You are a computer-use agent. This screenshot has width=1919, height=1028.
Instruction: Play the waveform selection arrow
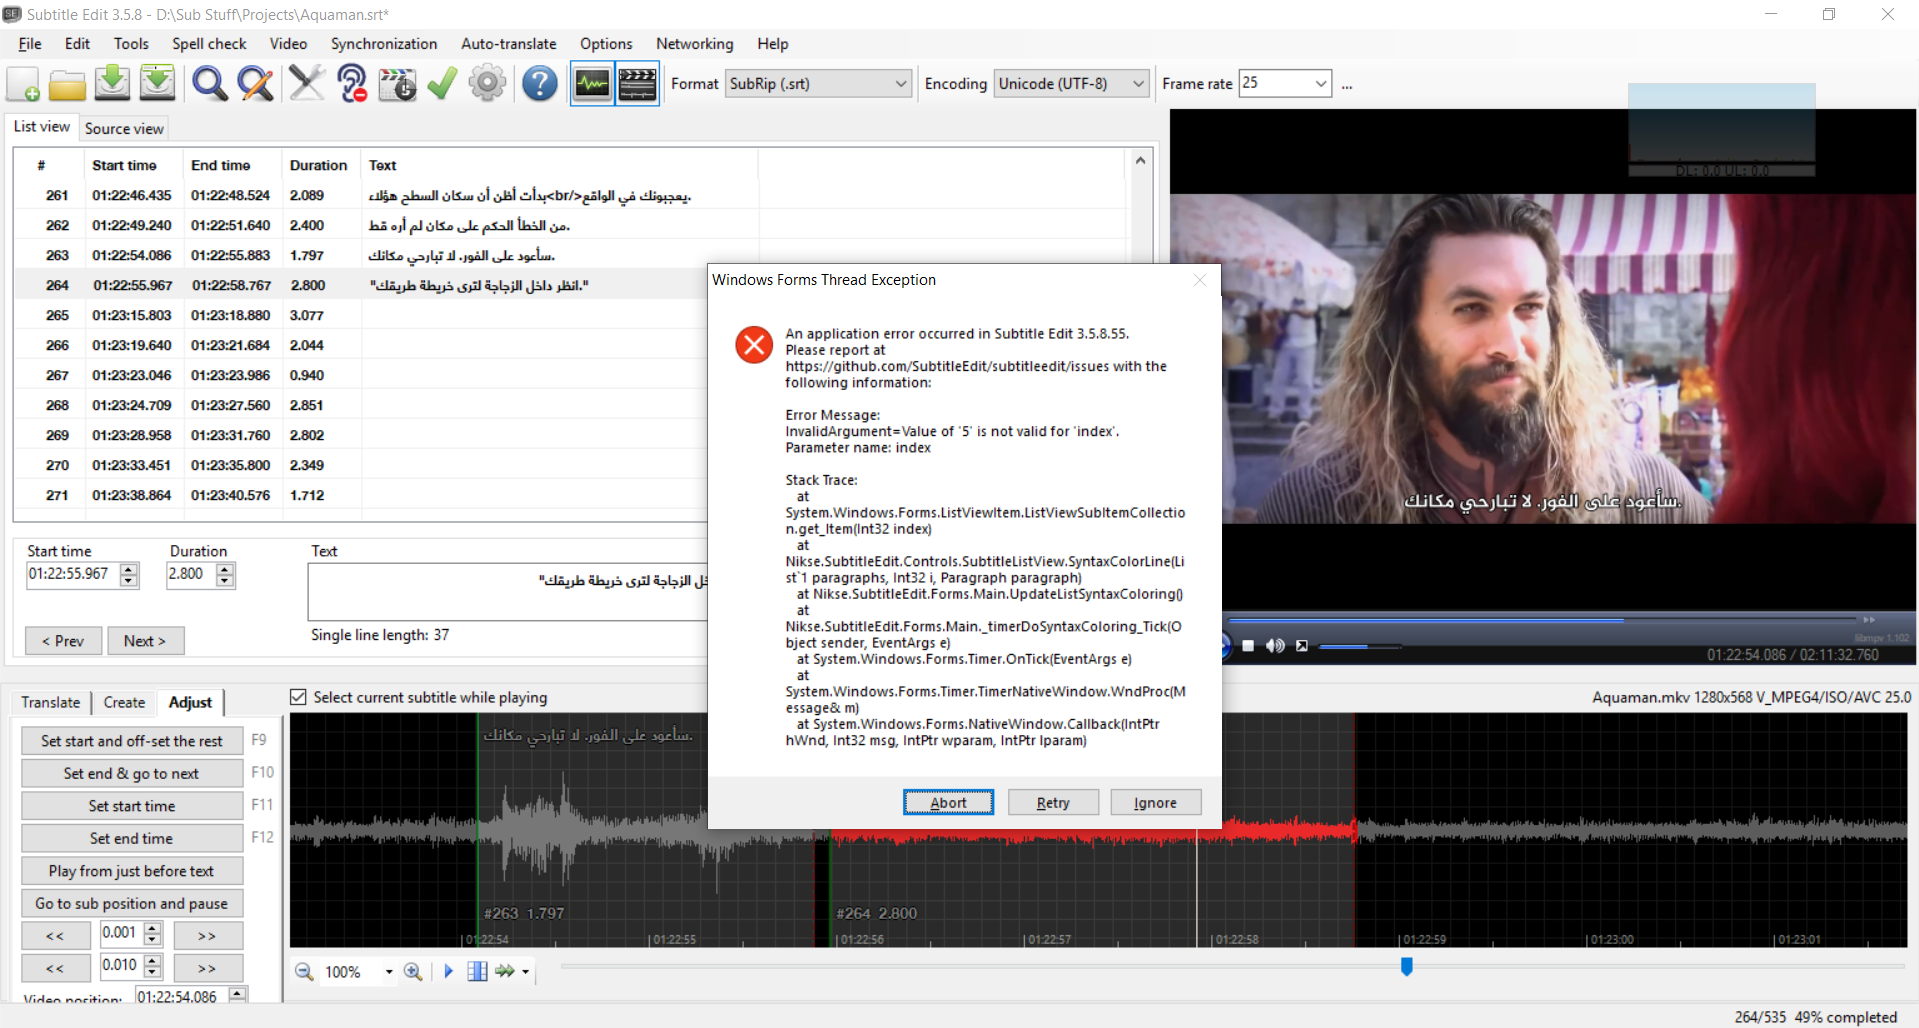click(x=448, y=971)
